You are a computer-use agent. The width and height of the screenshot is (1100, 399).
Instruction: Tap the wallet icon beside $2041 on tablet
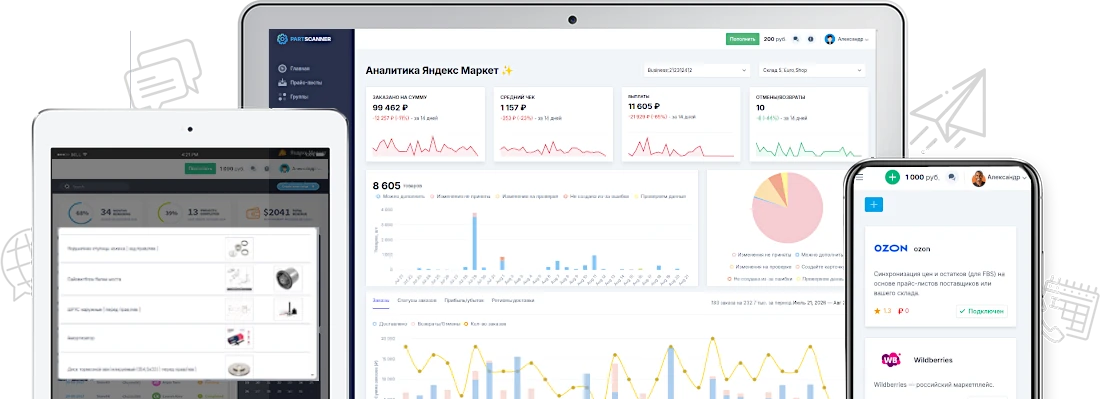pyautogui.click(x=252, y=213)
